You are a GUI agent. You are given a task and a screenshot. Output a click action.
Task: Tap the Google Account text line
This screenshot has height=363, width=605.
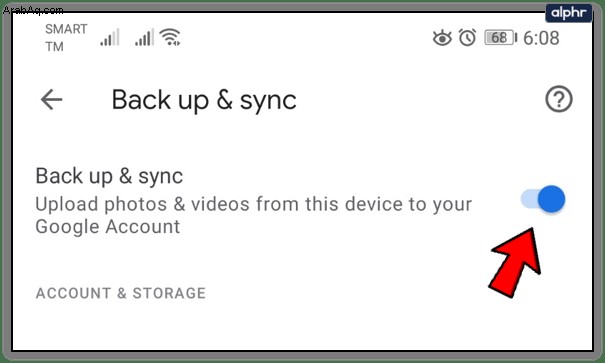pyautogui.click(x=108, y=226)
